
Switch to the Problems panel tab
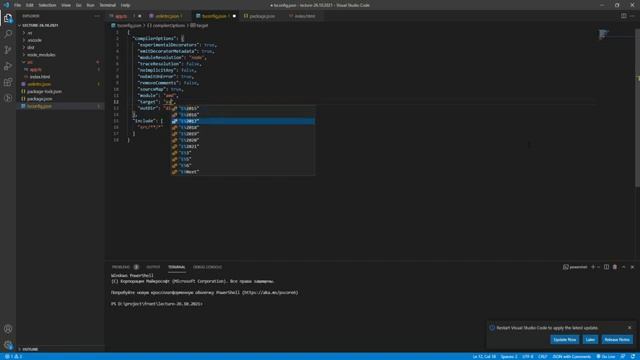(x=121, y=267)
